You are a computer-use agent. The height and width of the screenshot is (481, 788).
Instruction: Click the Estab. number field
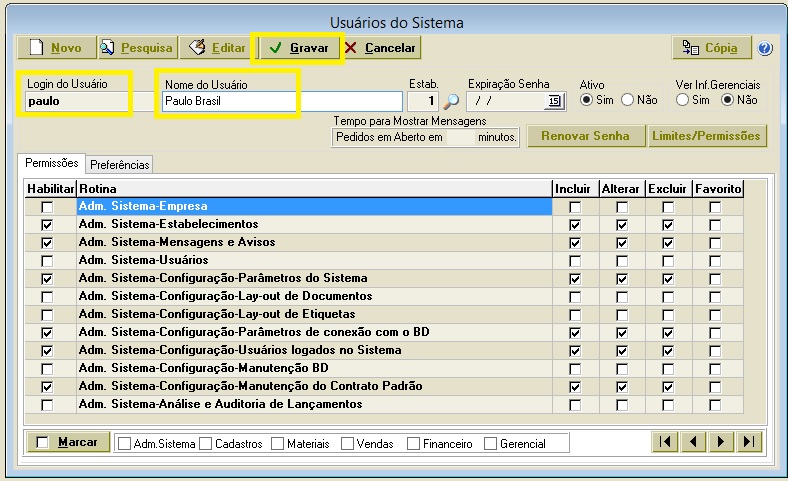point(423,101)
